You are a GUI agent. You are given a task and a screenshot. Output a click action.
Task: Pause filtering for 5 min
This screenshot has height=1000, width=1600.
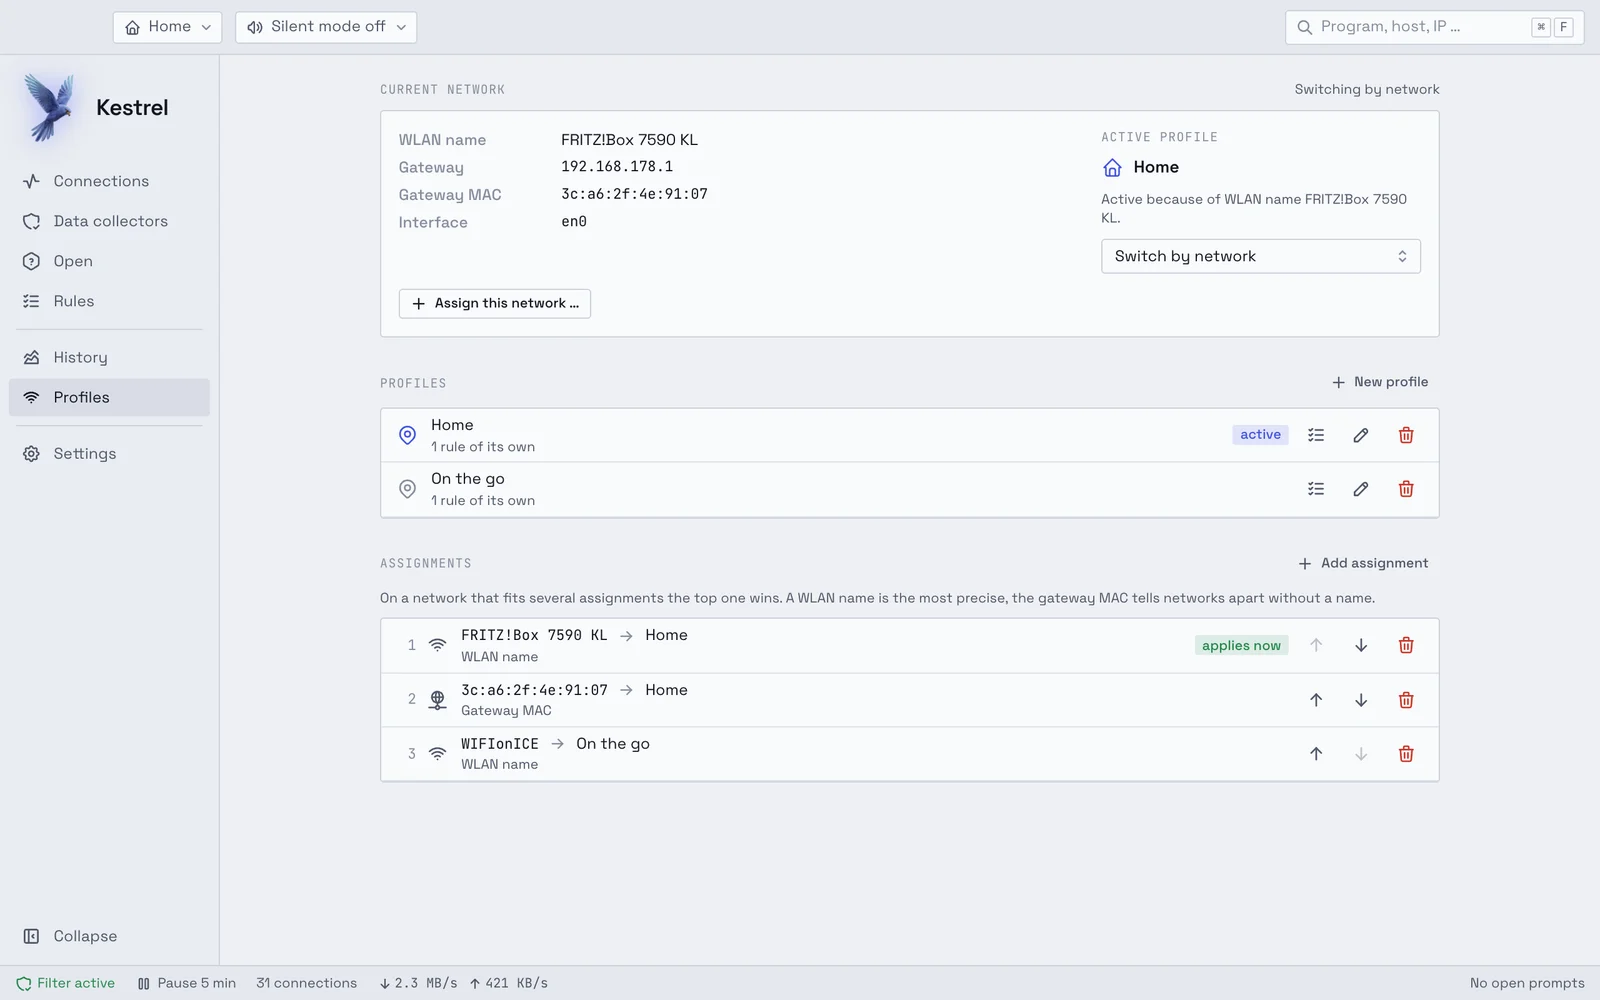[187, 983]
